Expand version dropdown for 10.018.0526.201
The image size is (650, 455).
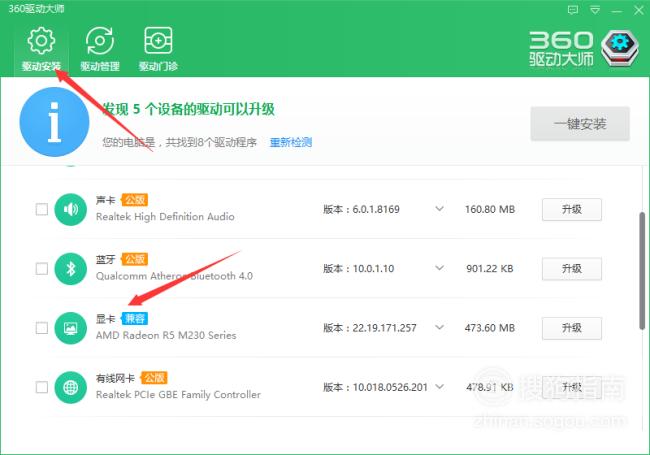[439, 387]
